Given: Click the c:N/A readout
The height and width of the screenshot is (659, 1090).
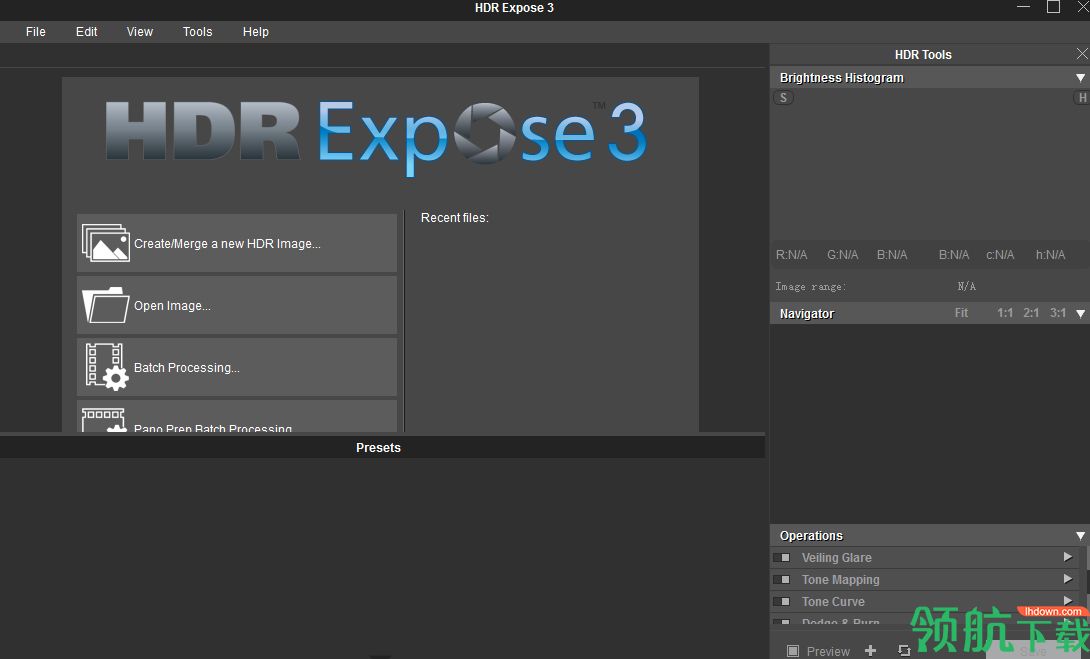Looking at the screenshot, I should [x=1000, y=255].
